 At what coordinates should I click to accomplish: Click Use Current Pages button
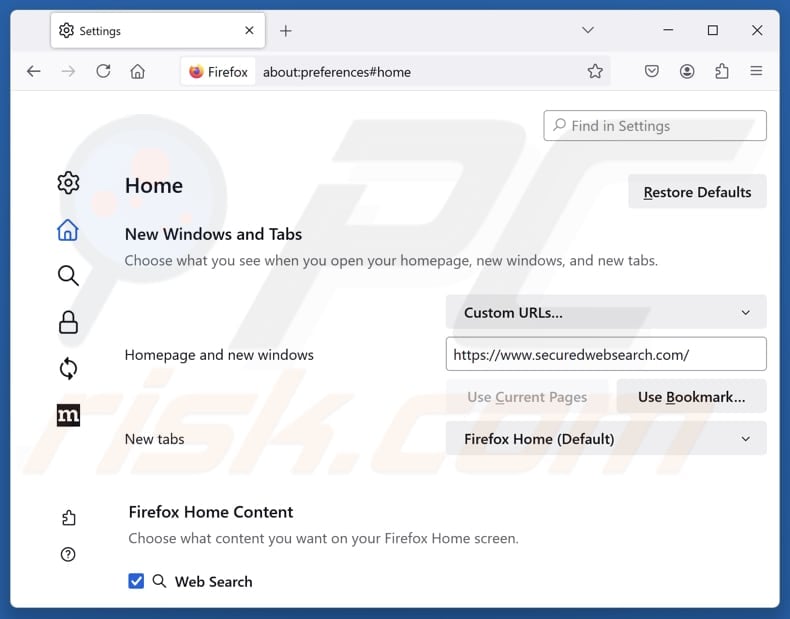click(x=527, y=397)
